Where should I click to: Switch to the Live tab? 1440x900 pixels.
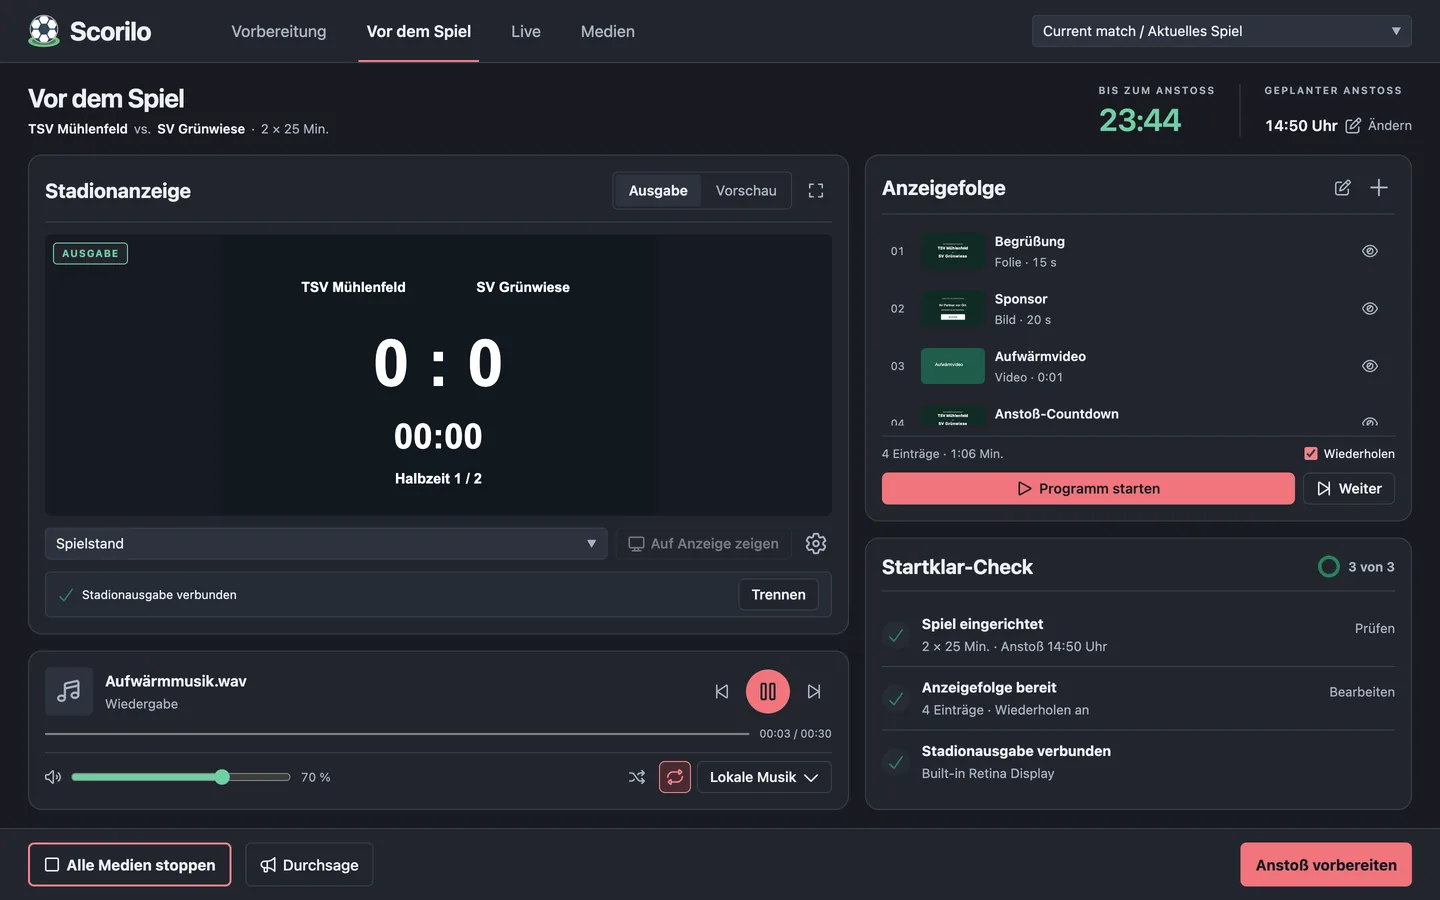[x=526, y=31]
